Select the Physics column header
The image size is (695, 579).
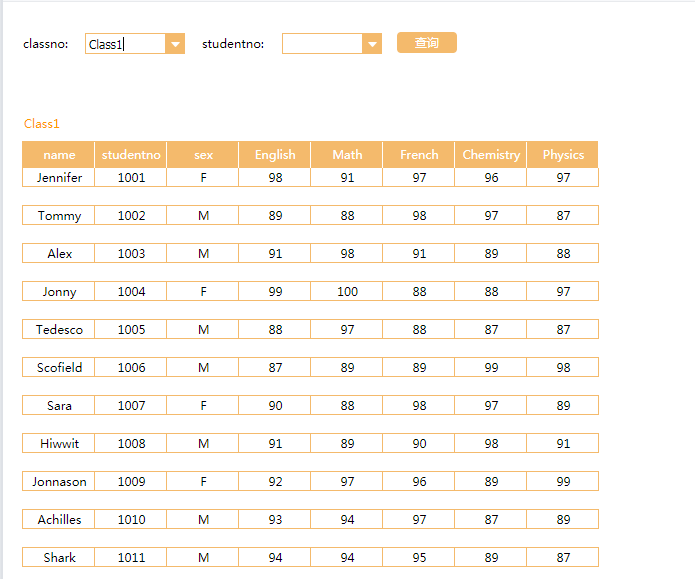[563, 155]
